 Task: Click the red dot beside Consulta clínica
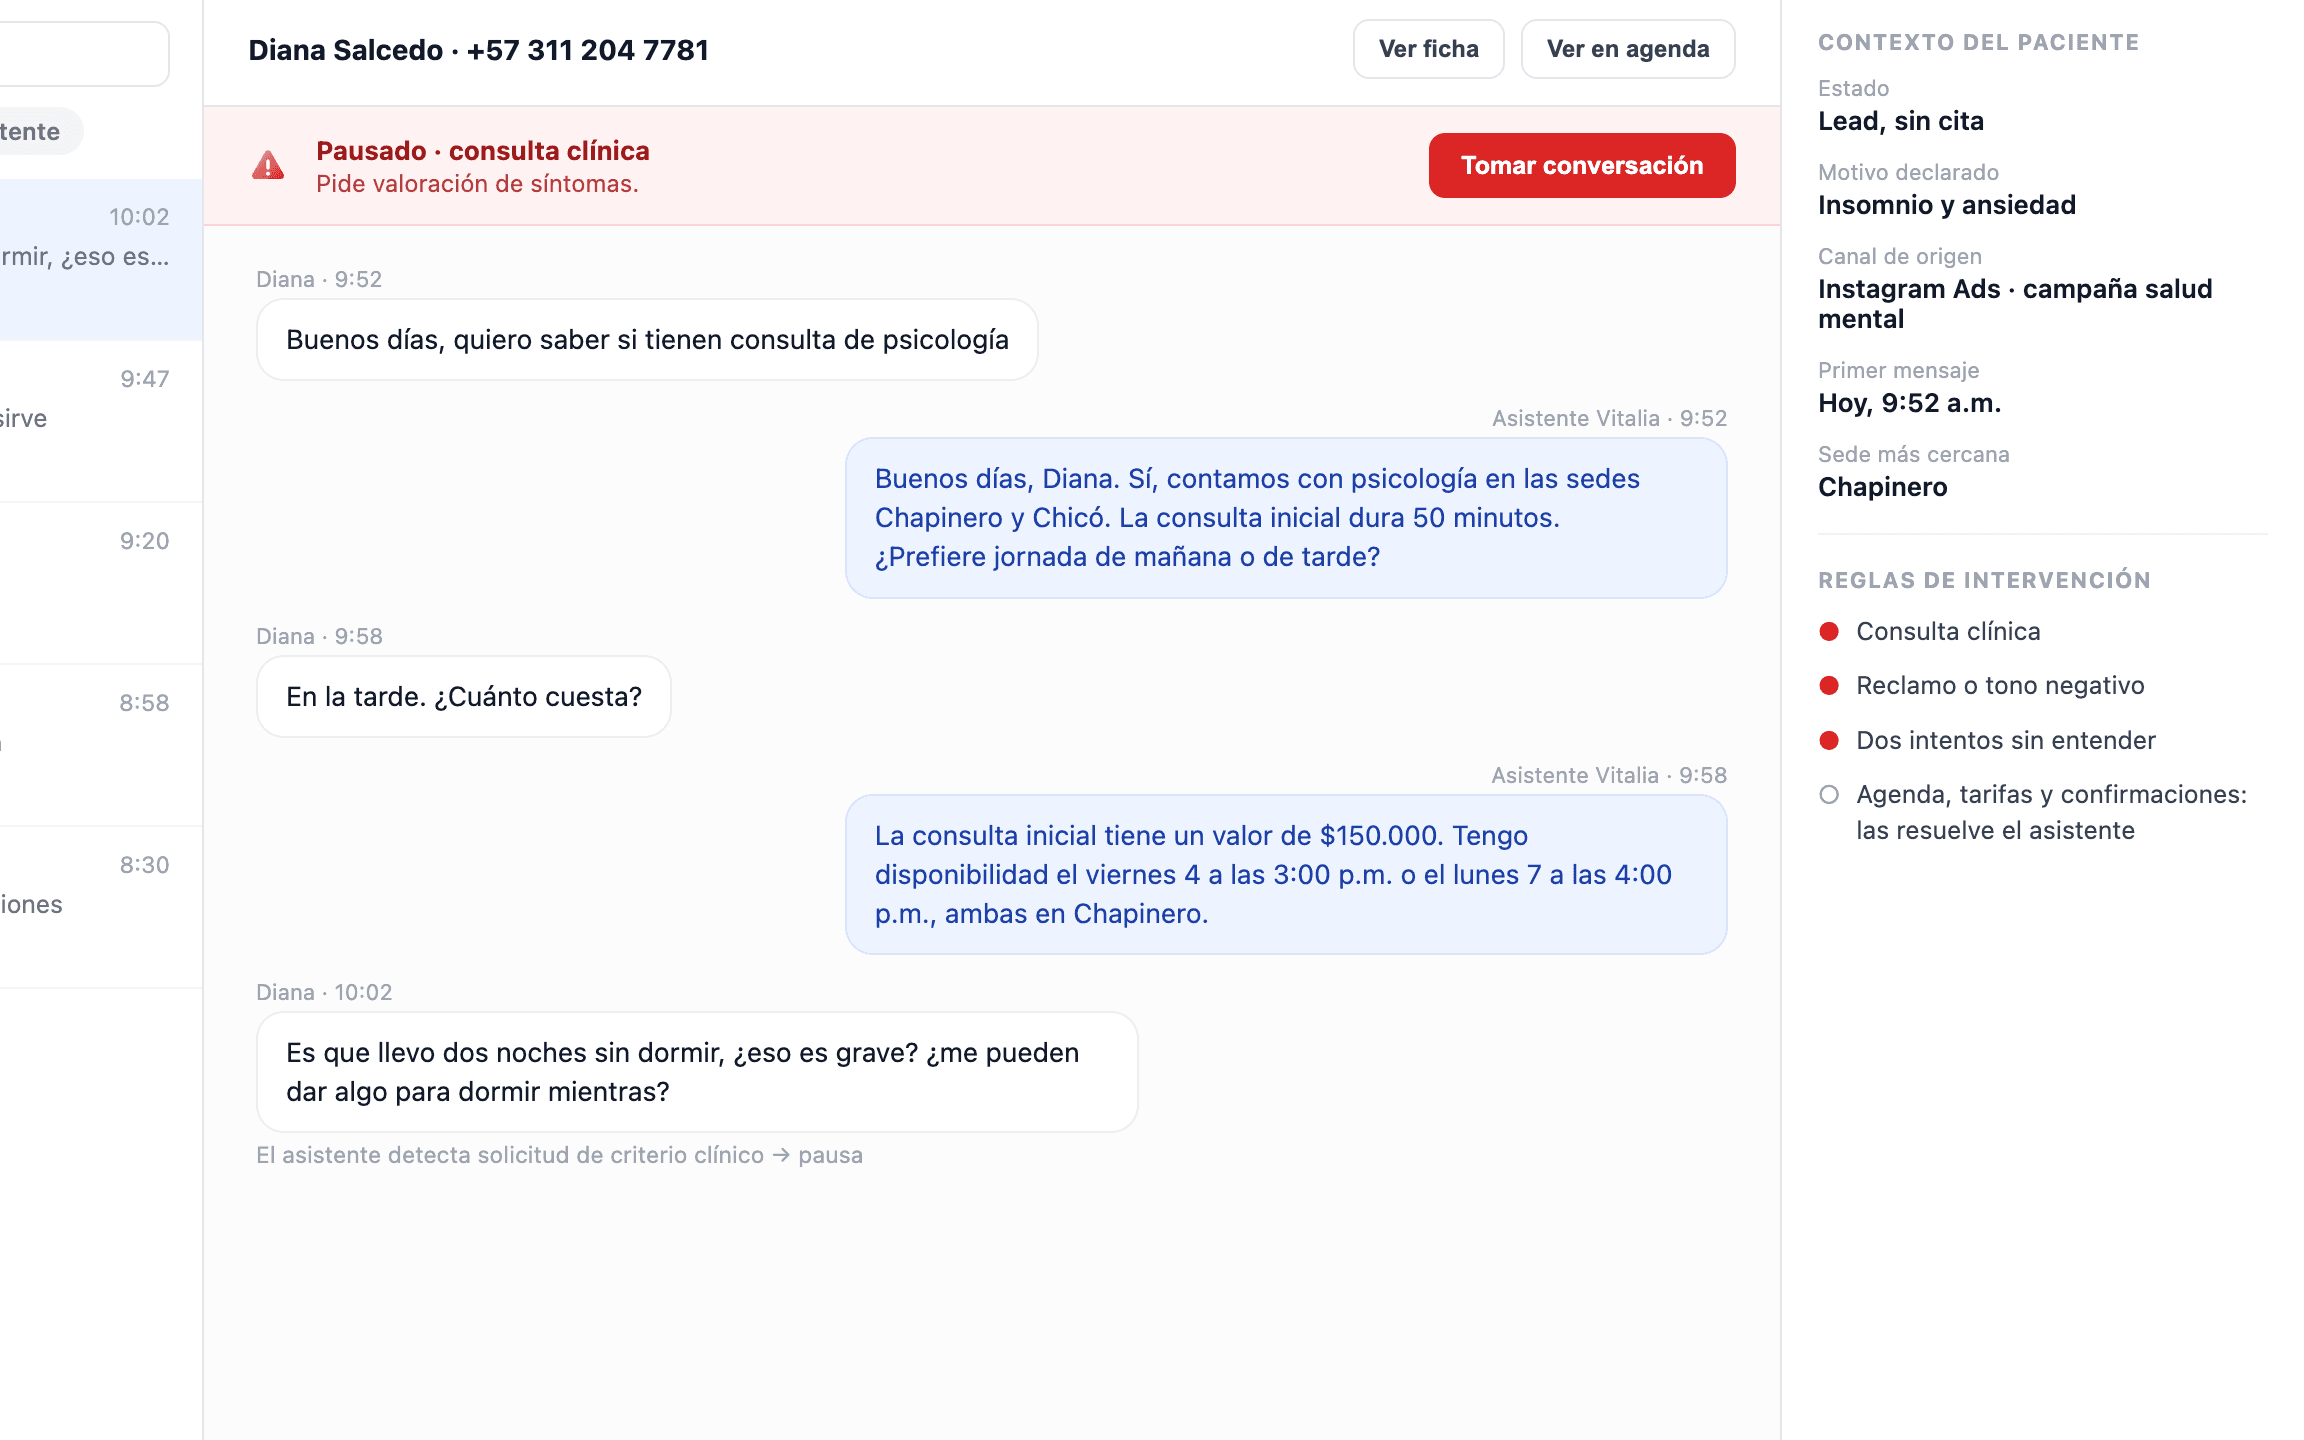click(x=1829, y=631)
